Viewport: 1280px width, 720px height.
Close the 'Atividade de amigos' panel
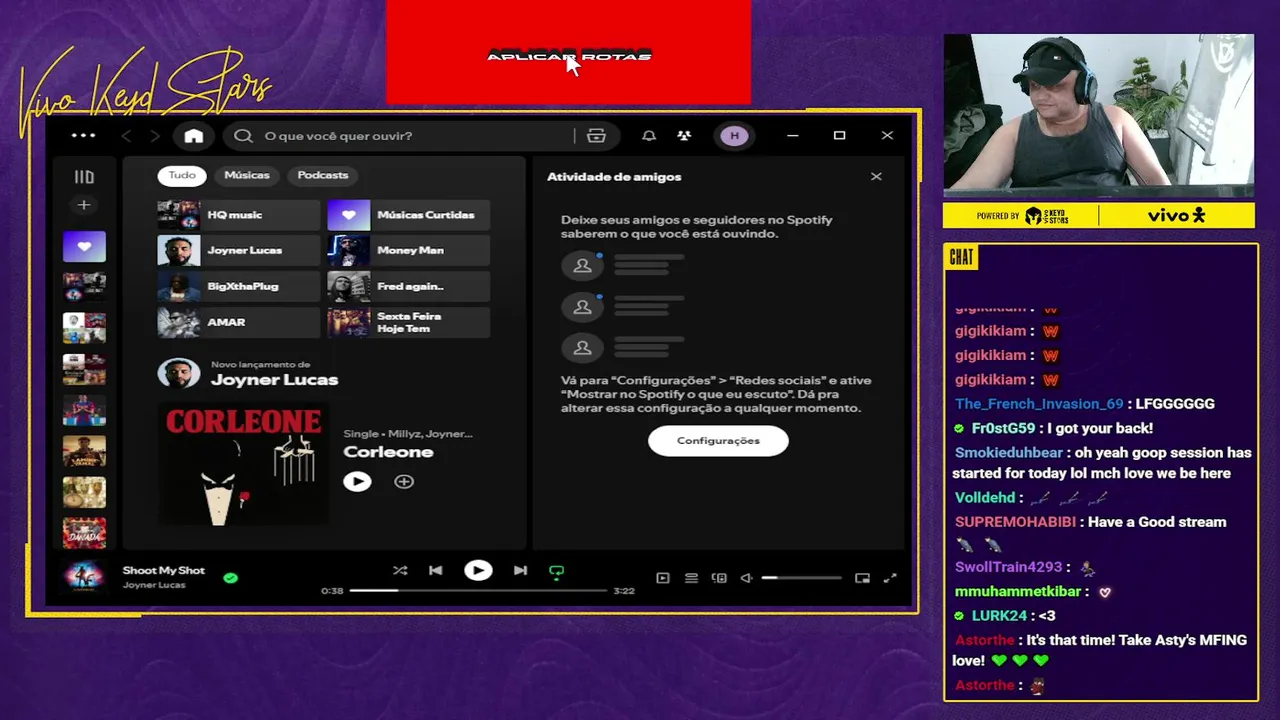click(876, 177)
